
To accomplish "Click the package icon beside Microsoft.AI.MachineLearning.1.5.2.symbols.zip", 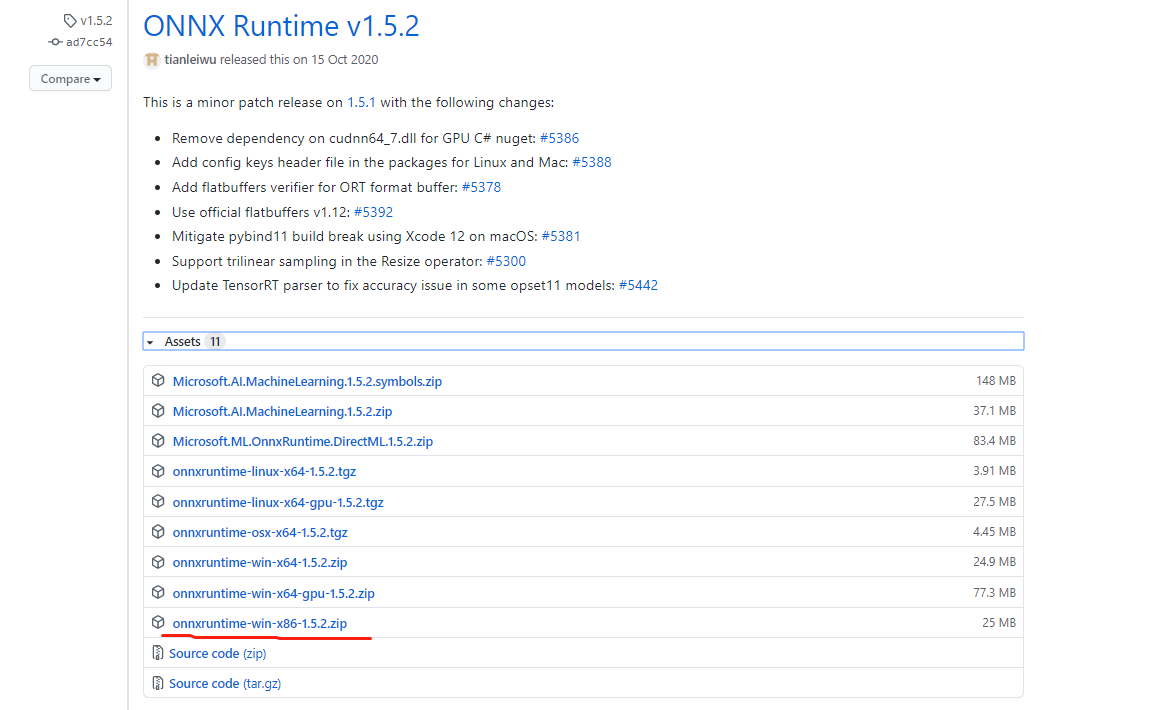I will click(x=158, y=380).
